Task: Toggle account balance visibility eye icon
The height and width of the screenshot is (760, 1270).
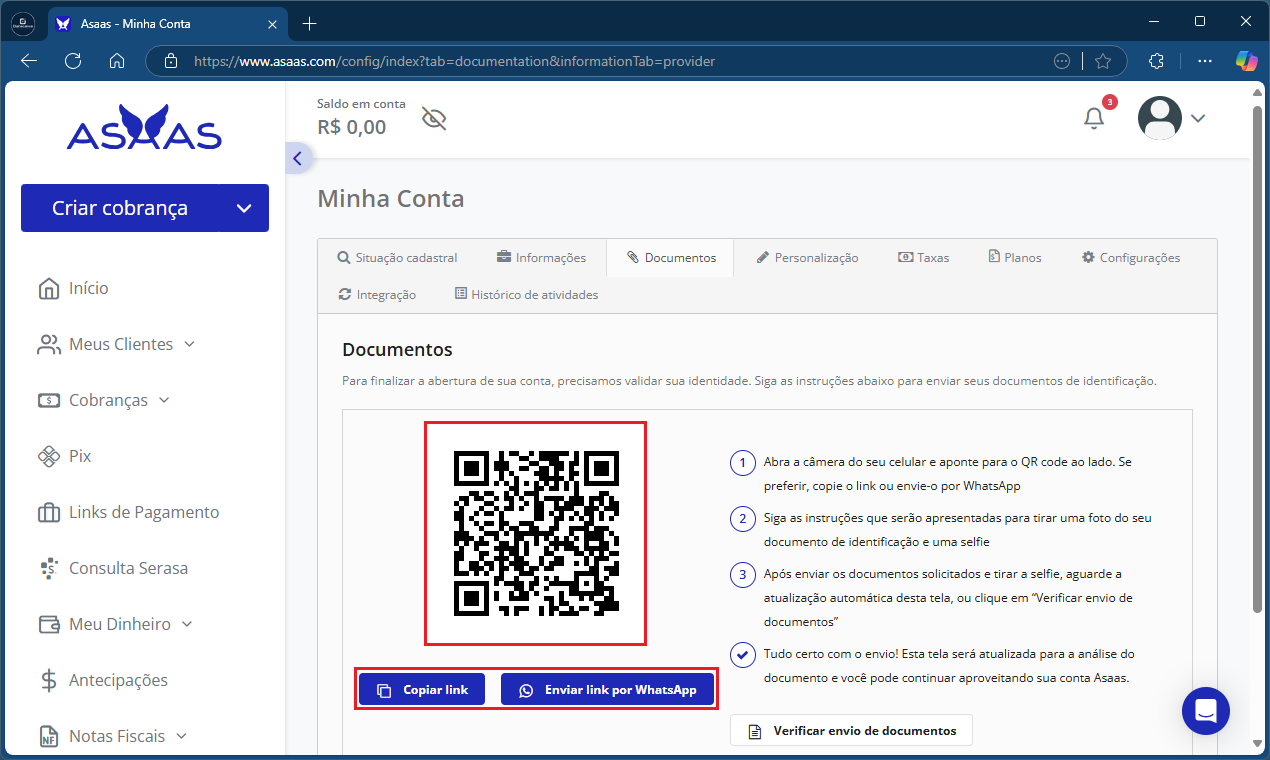Action: pos(433,119)
